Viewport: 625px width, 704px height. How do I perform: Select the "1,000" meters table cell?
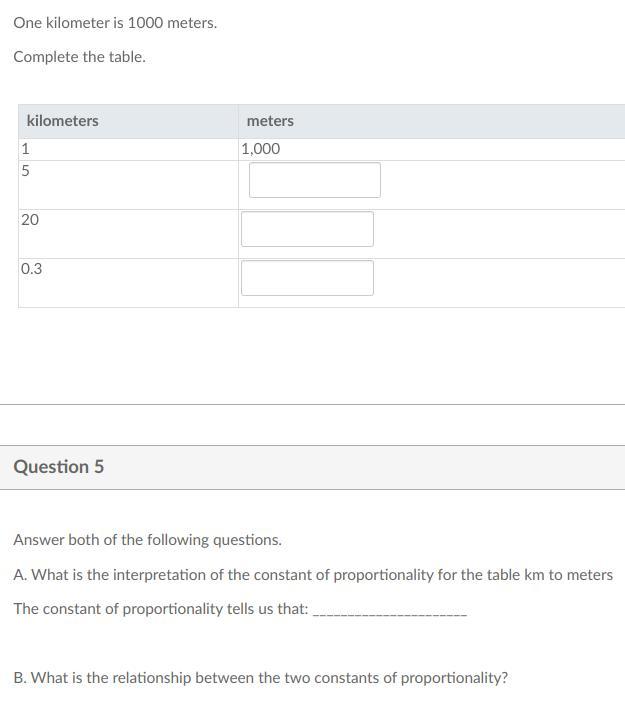click(x=261, y=149)
